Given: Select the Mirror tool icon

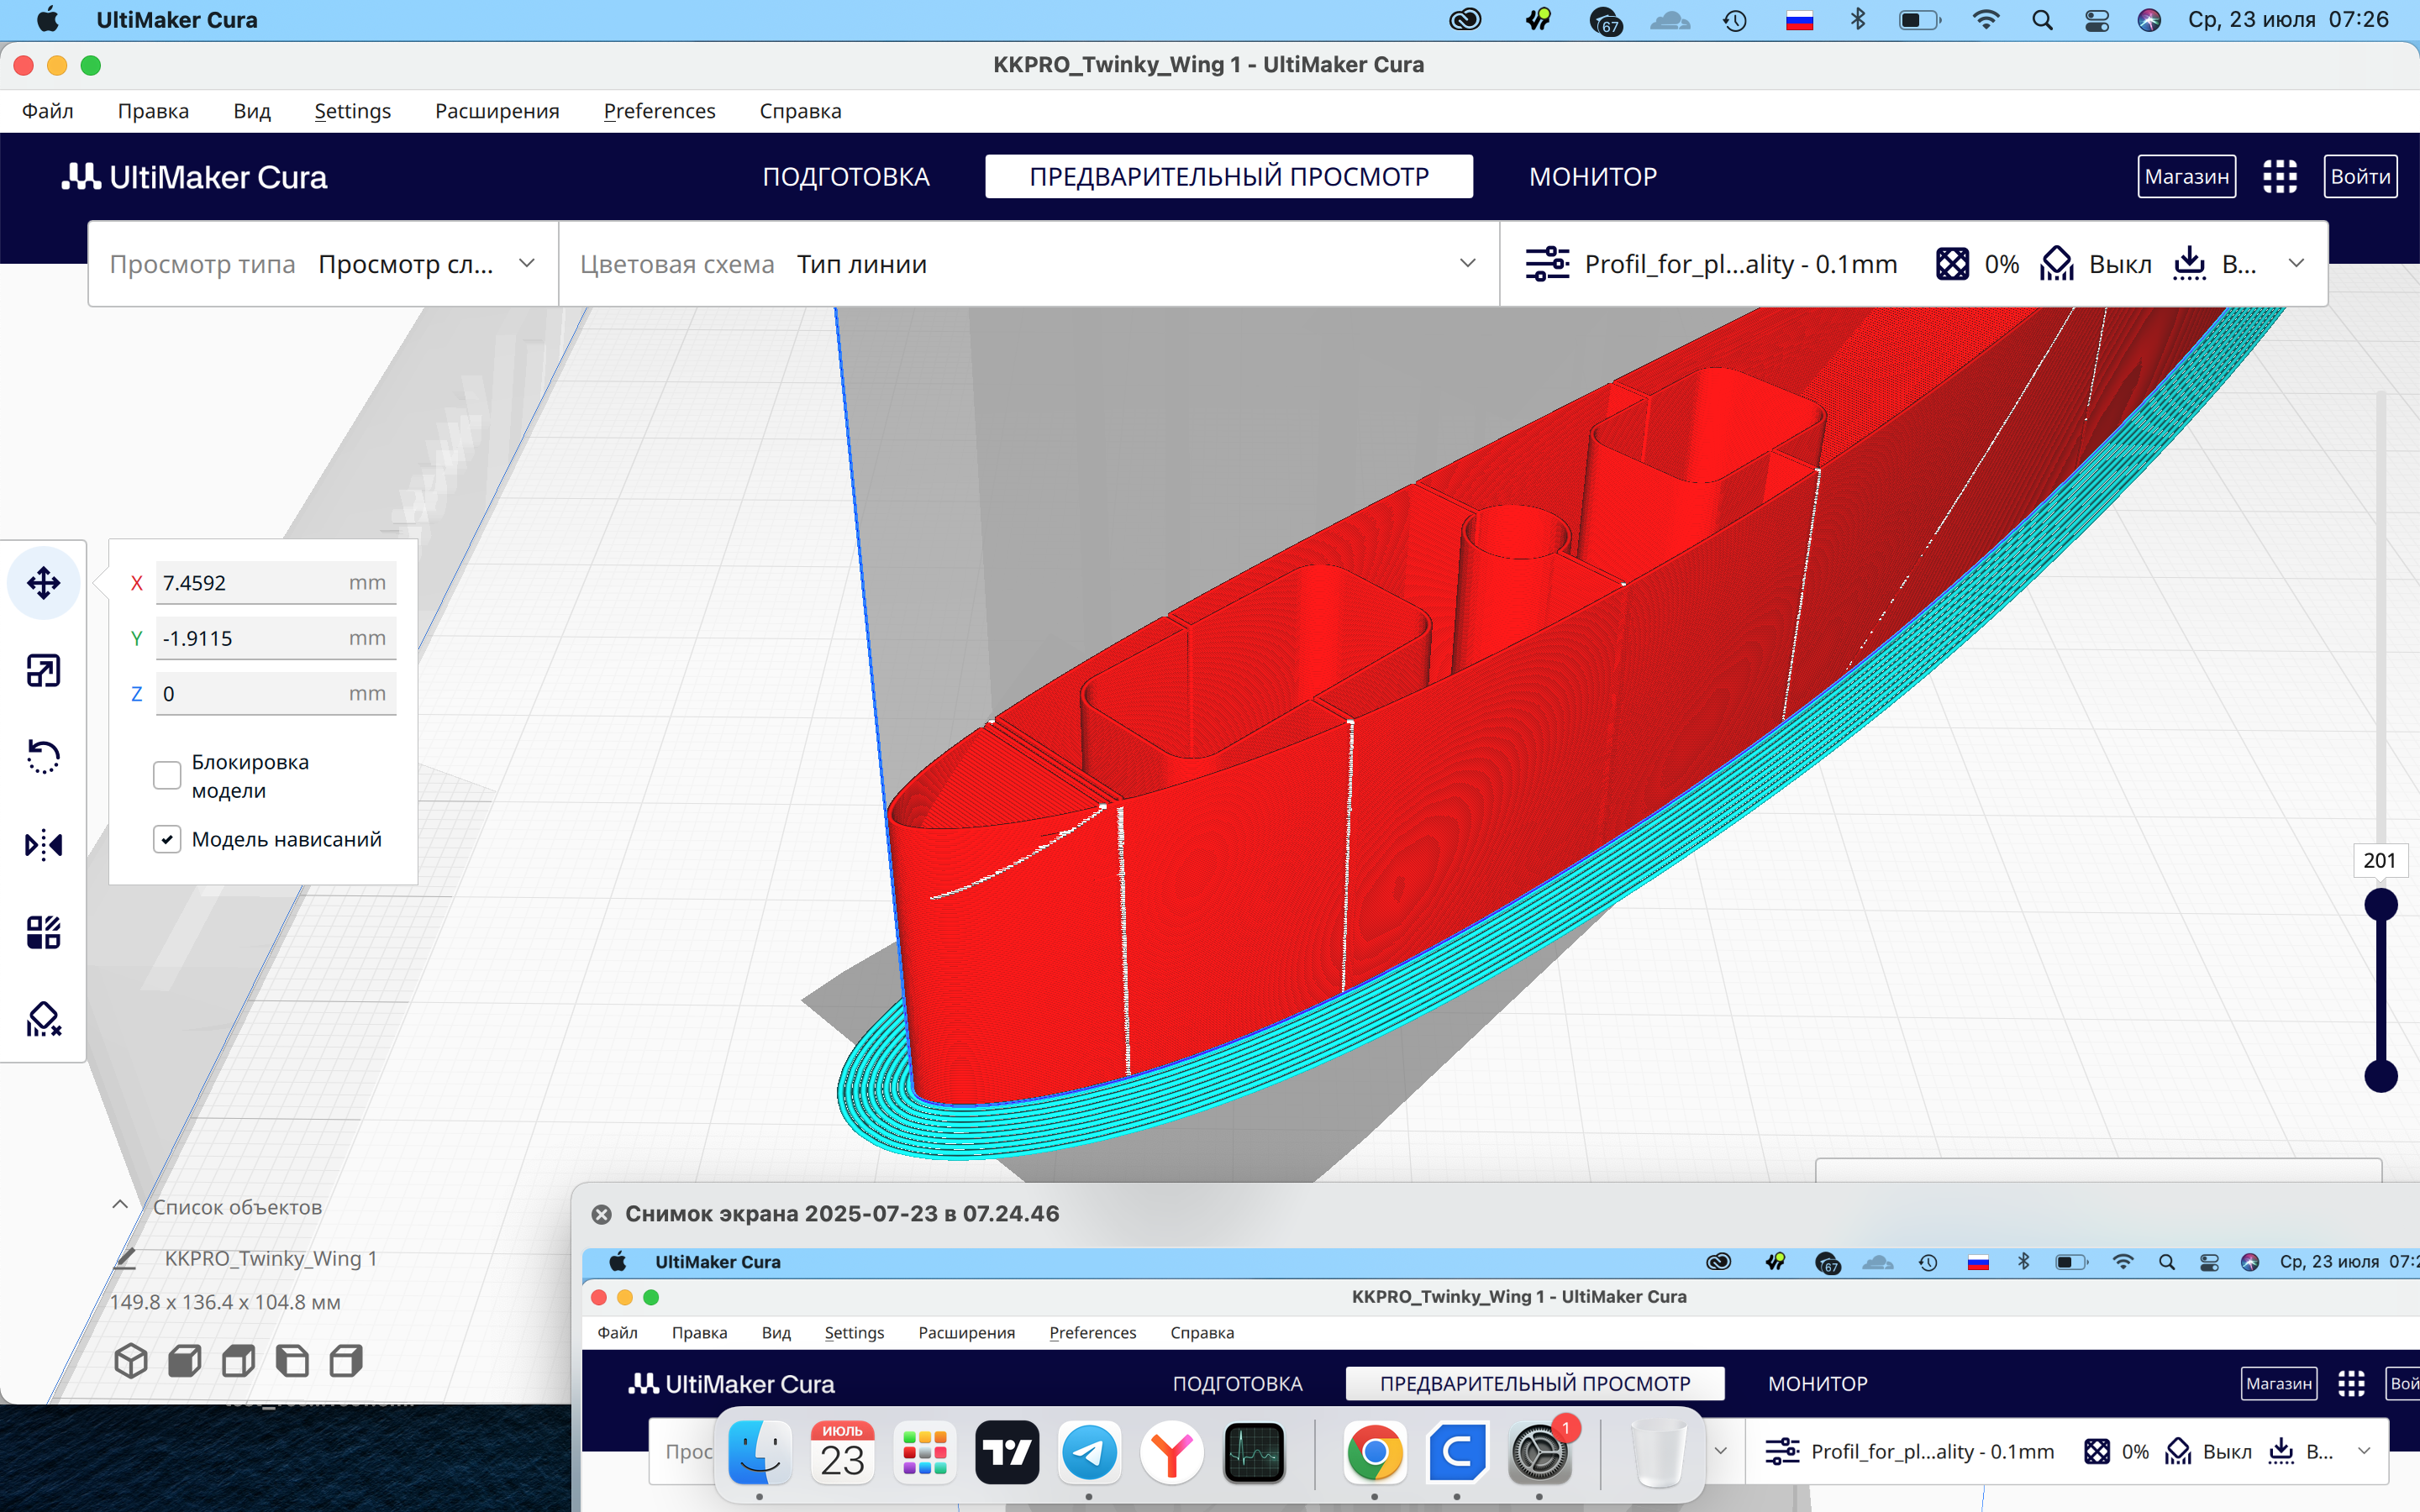Looking at the screenshot, I should click(43, 845).
